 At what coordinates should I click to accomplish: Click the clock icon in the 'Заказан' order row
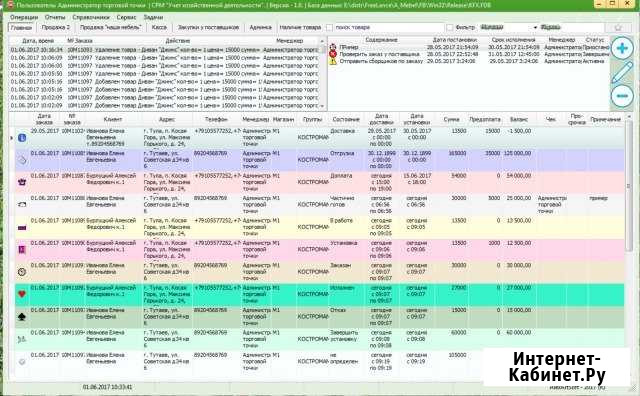[x=22, y=271]
